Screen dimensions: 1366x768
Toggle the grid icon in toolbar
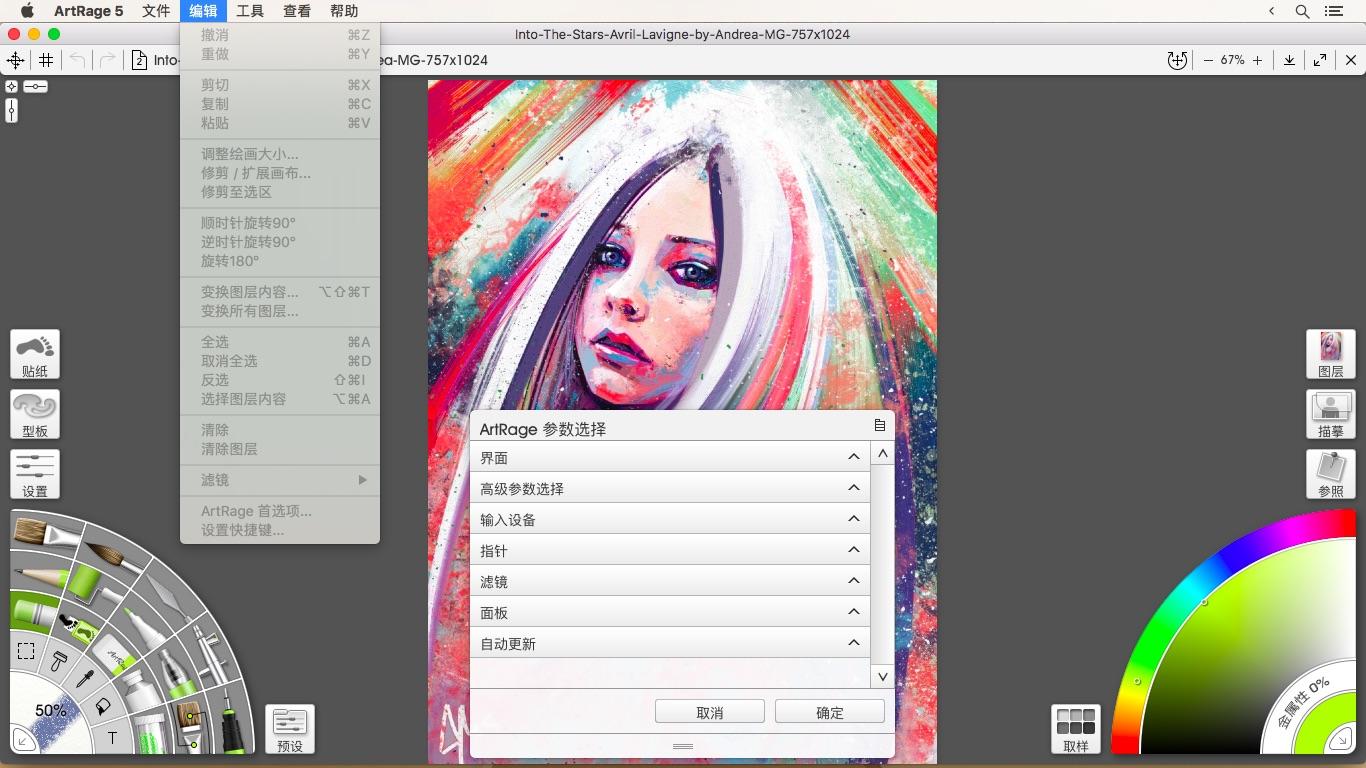(x=46, y=60)
